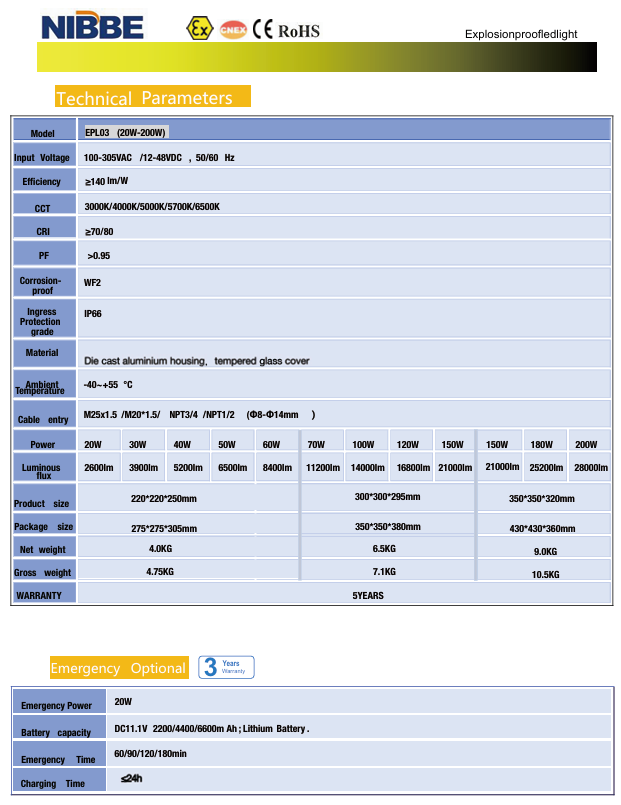Click the Battery capacity row label

[x=56, y=733]
